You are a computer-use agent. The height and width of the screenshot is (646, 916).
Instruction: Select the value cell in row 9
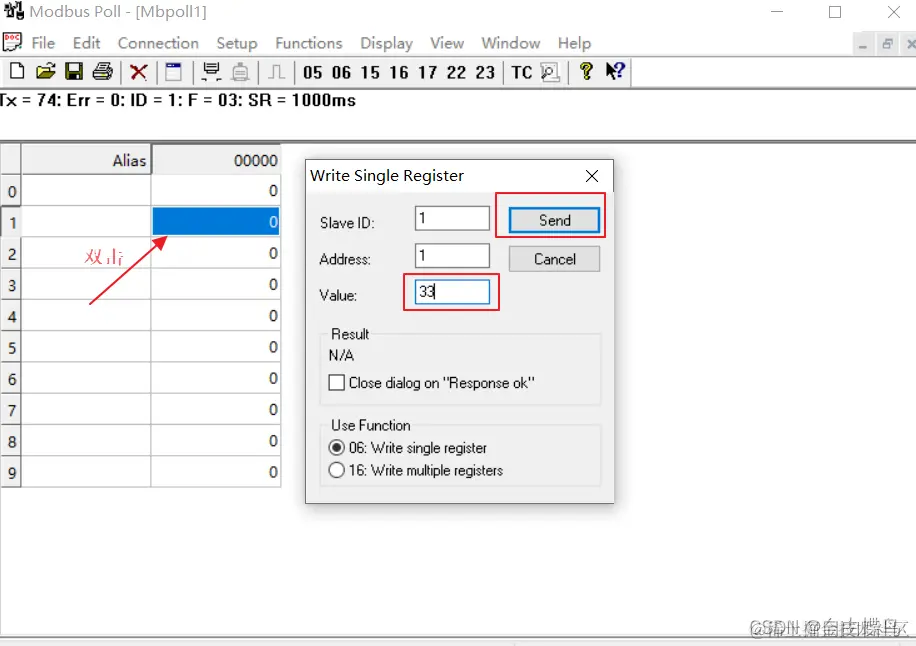[x=216, y=472]
